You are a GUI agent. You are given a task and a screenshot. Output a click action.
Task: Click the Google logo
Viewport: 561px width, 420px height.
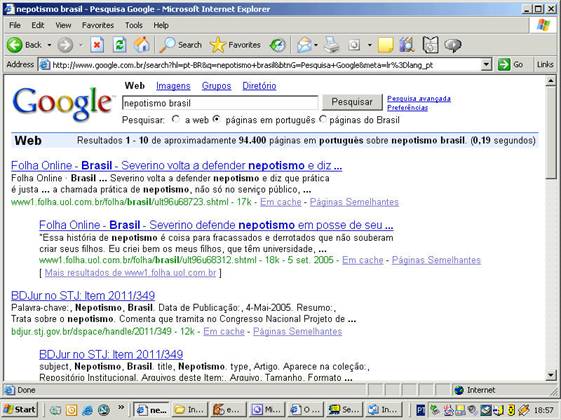(62, 103)
